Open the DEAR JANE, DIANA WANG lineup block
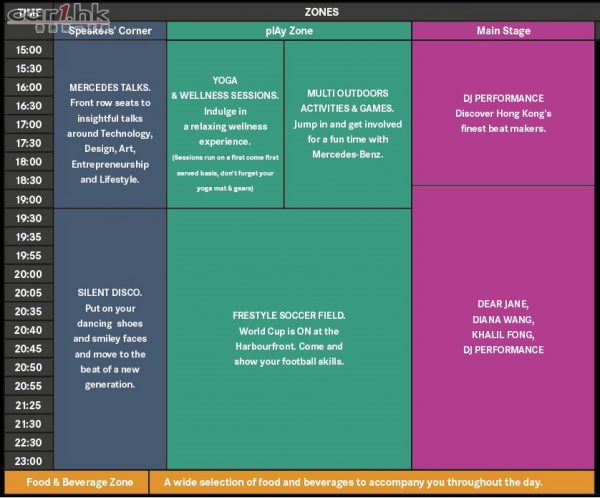 pyautogui.click(x=503, y=328)
